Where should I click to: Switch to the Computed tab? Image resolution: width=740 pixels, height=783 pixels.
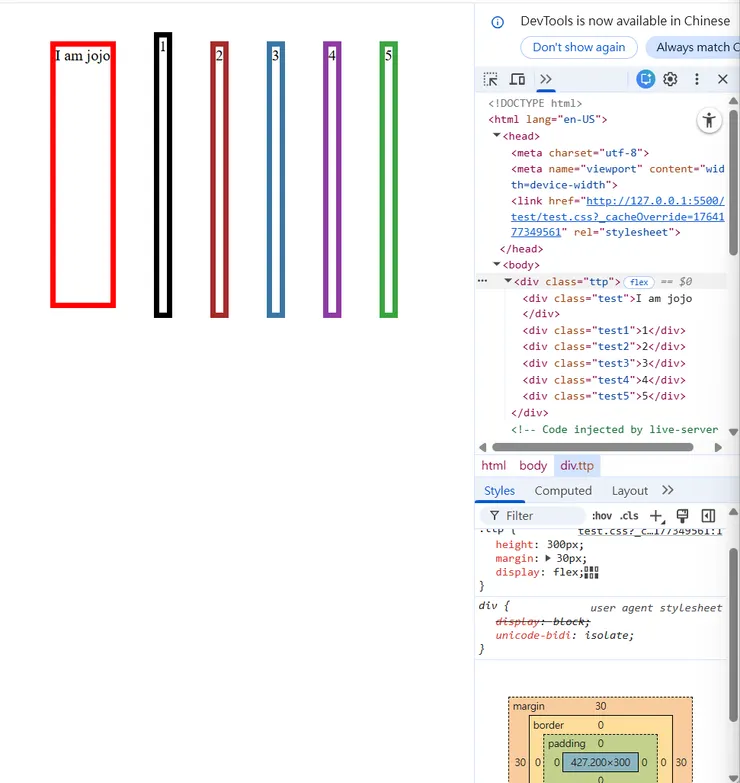click(x=563, y=490)
